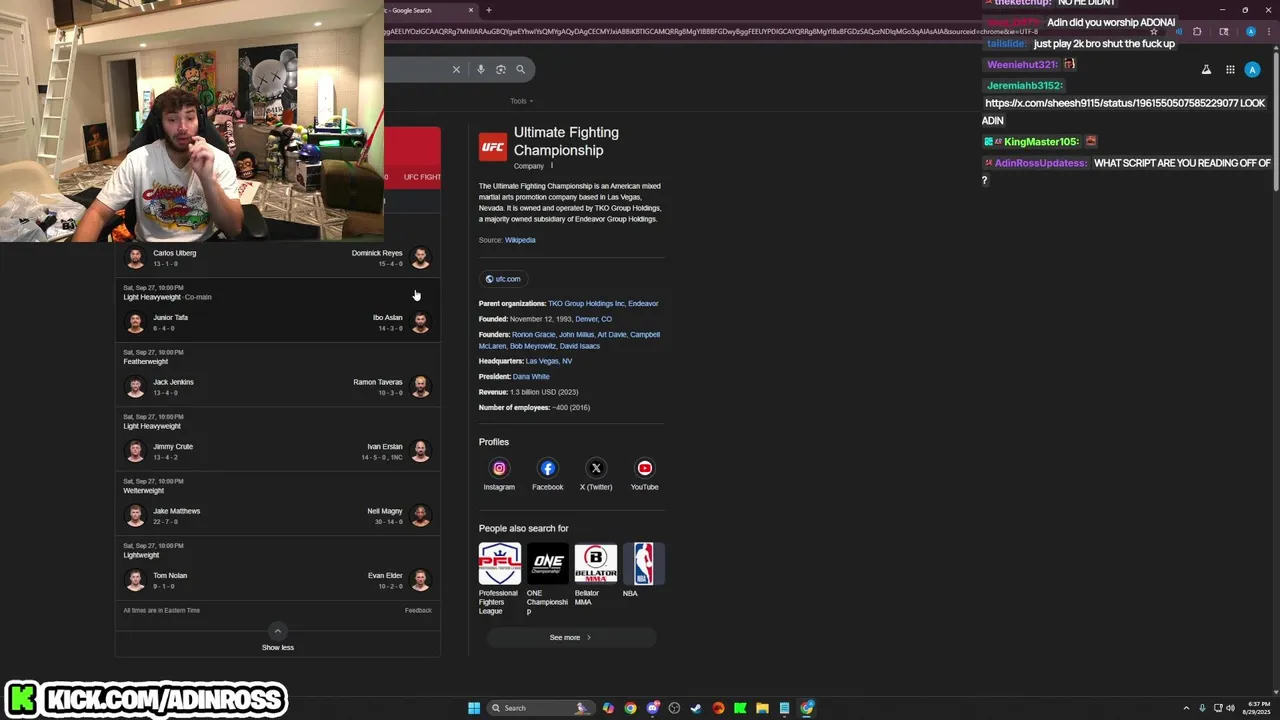Screen dimensions: 1280x720
Task: Open Chrome profile avatar in toolbar
Action: coord(1251,32)
